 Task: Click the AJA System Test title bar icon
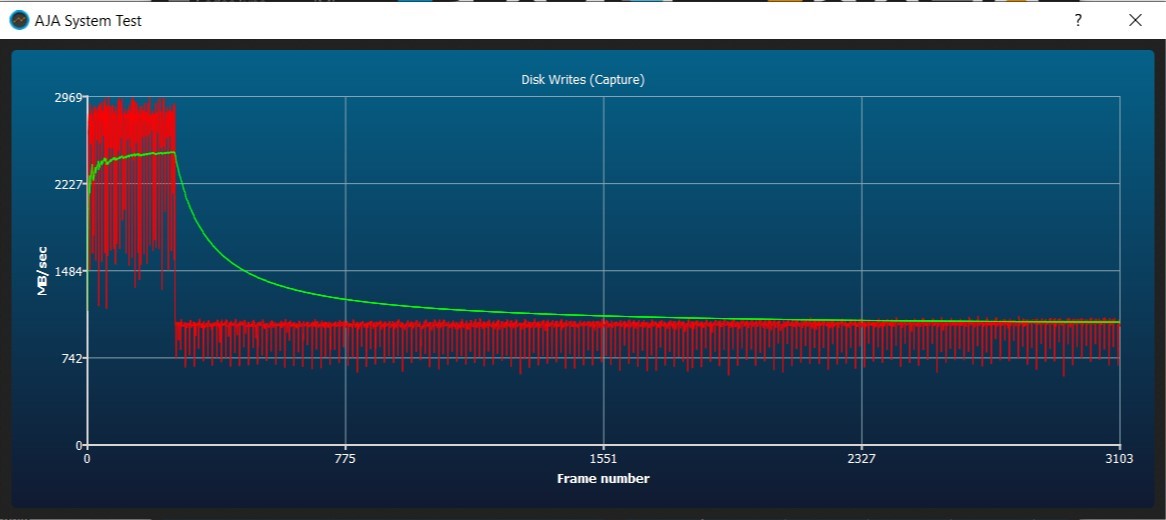tap(18, 20)
